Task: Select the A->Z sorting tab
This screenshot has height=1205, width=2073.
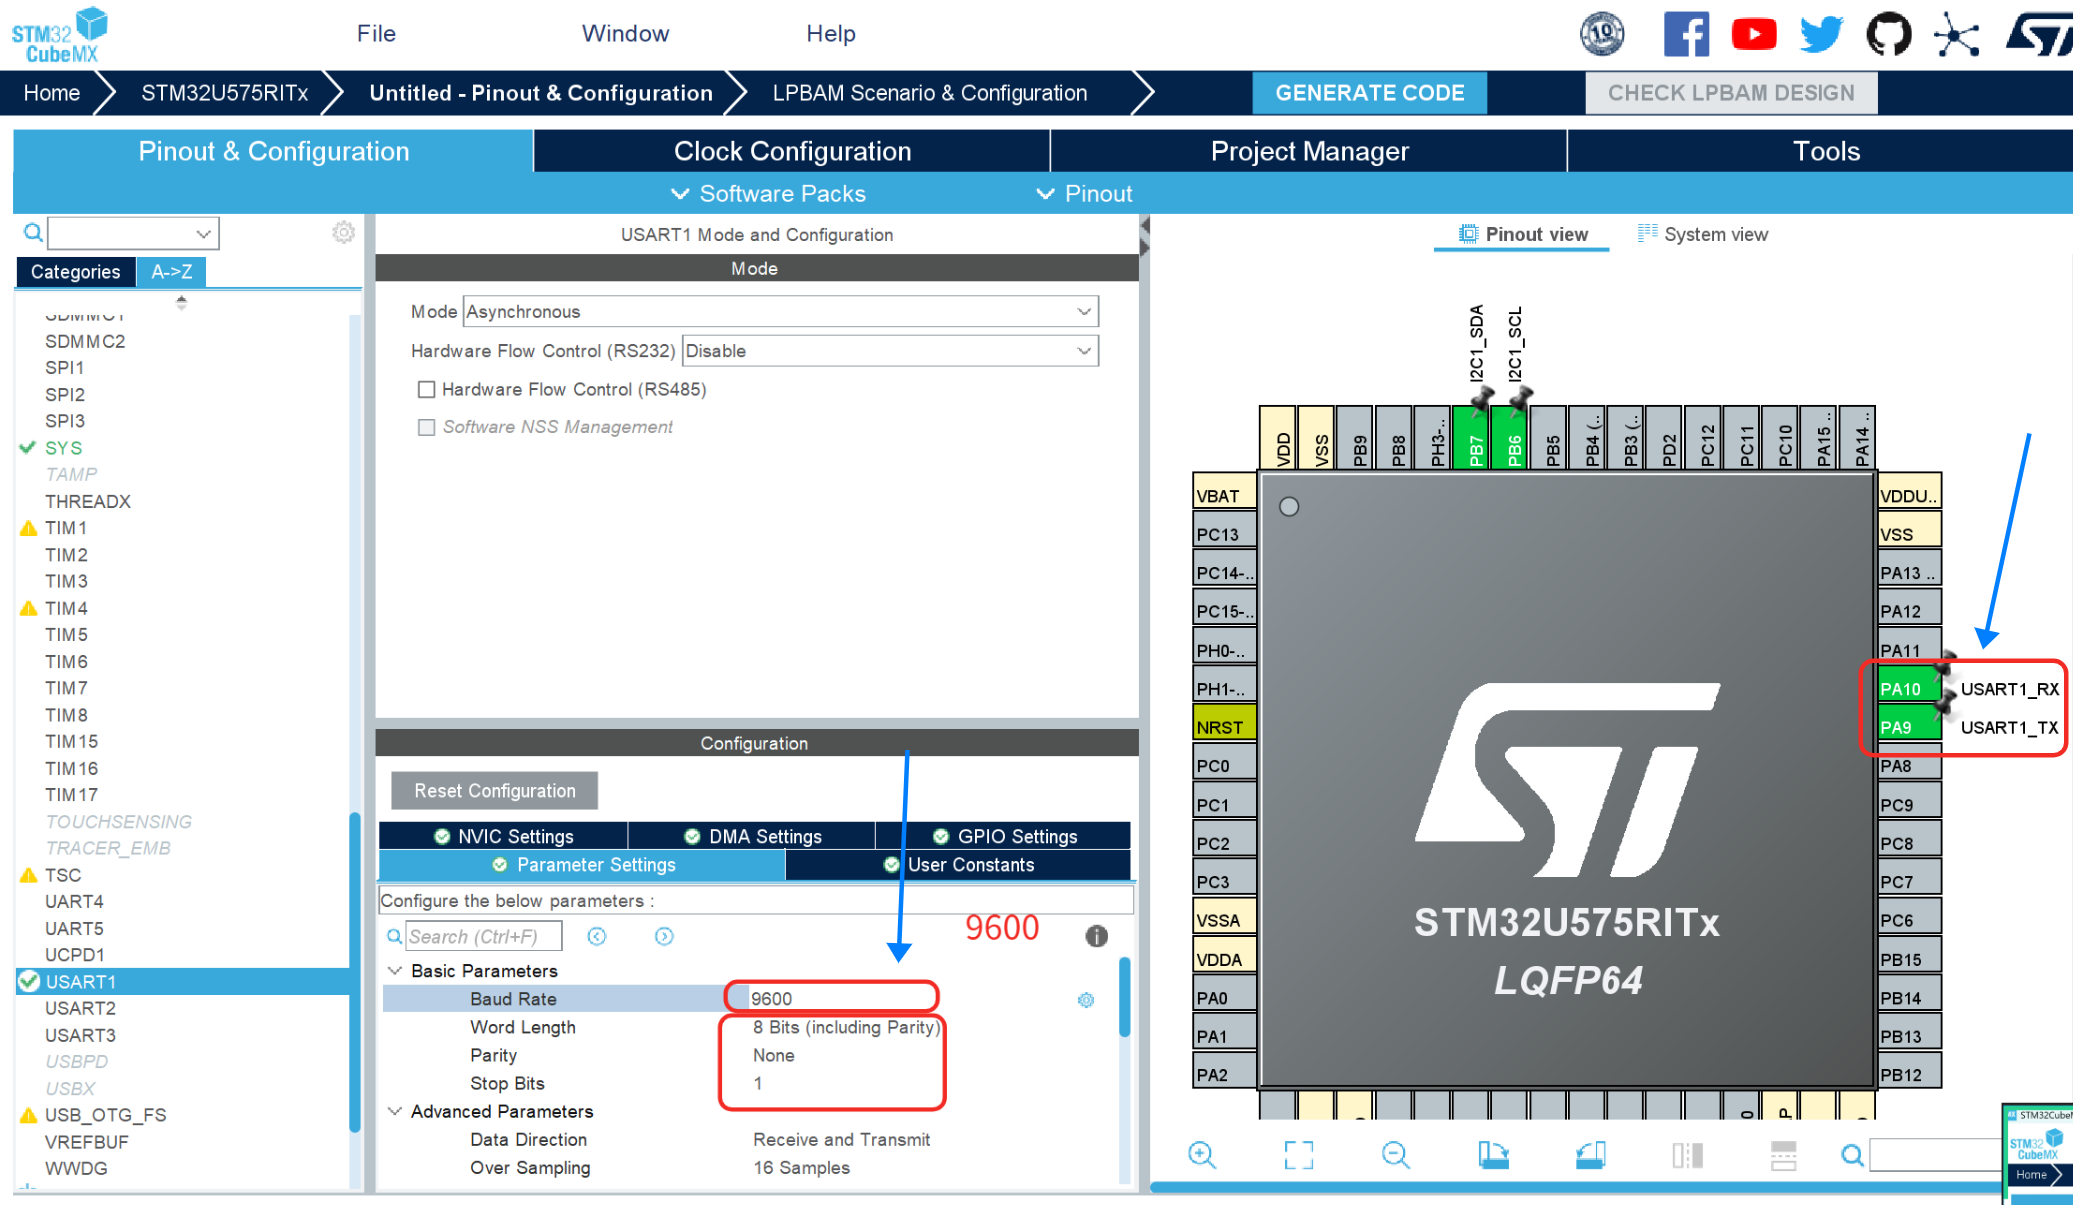Action: click(x=171, y=271)
